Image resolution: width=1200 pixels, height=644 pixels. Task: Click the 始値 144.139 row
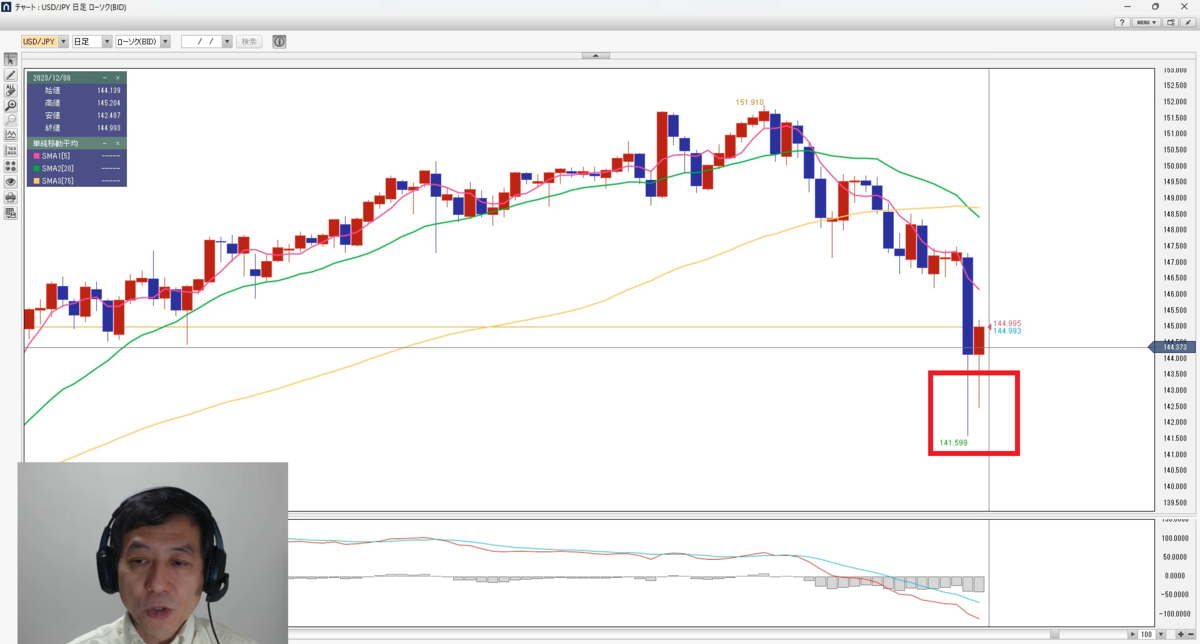77,90
